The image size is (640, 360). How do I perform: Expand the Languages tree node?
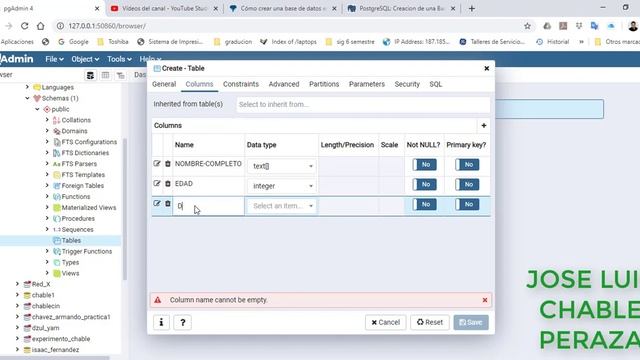(27, 87)
